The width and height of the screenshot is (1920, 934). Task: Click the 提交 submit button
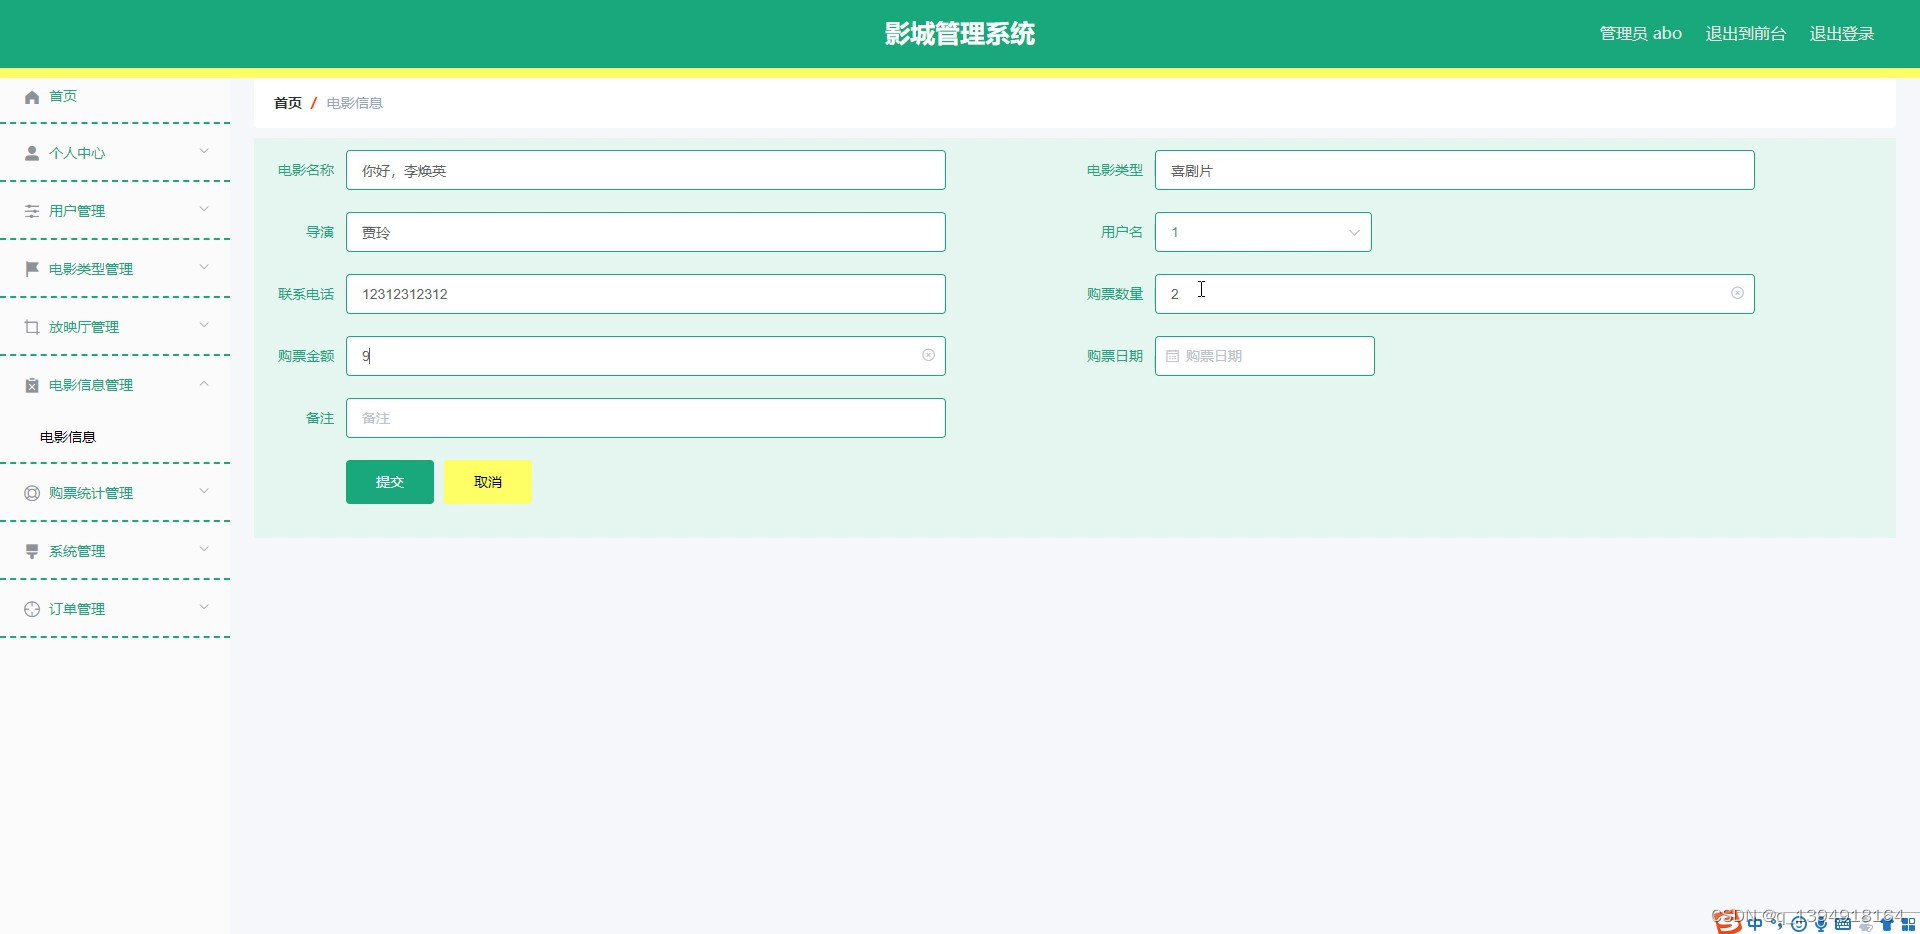click(390, 482)
